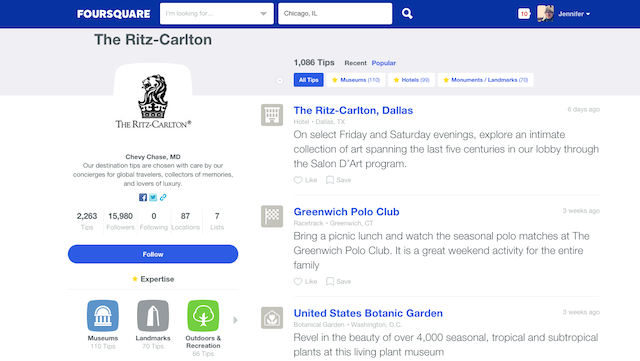Click the Greenwich Polo Club '3 weeks ago' timestamp

coord(581,211)
